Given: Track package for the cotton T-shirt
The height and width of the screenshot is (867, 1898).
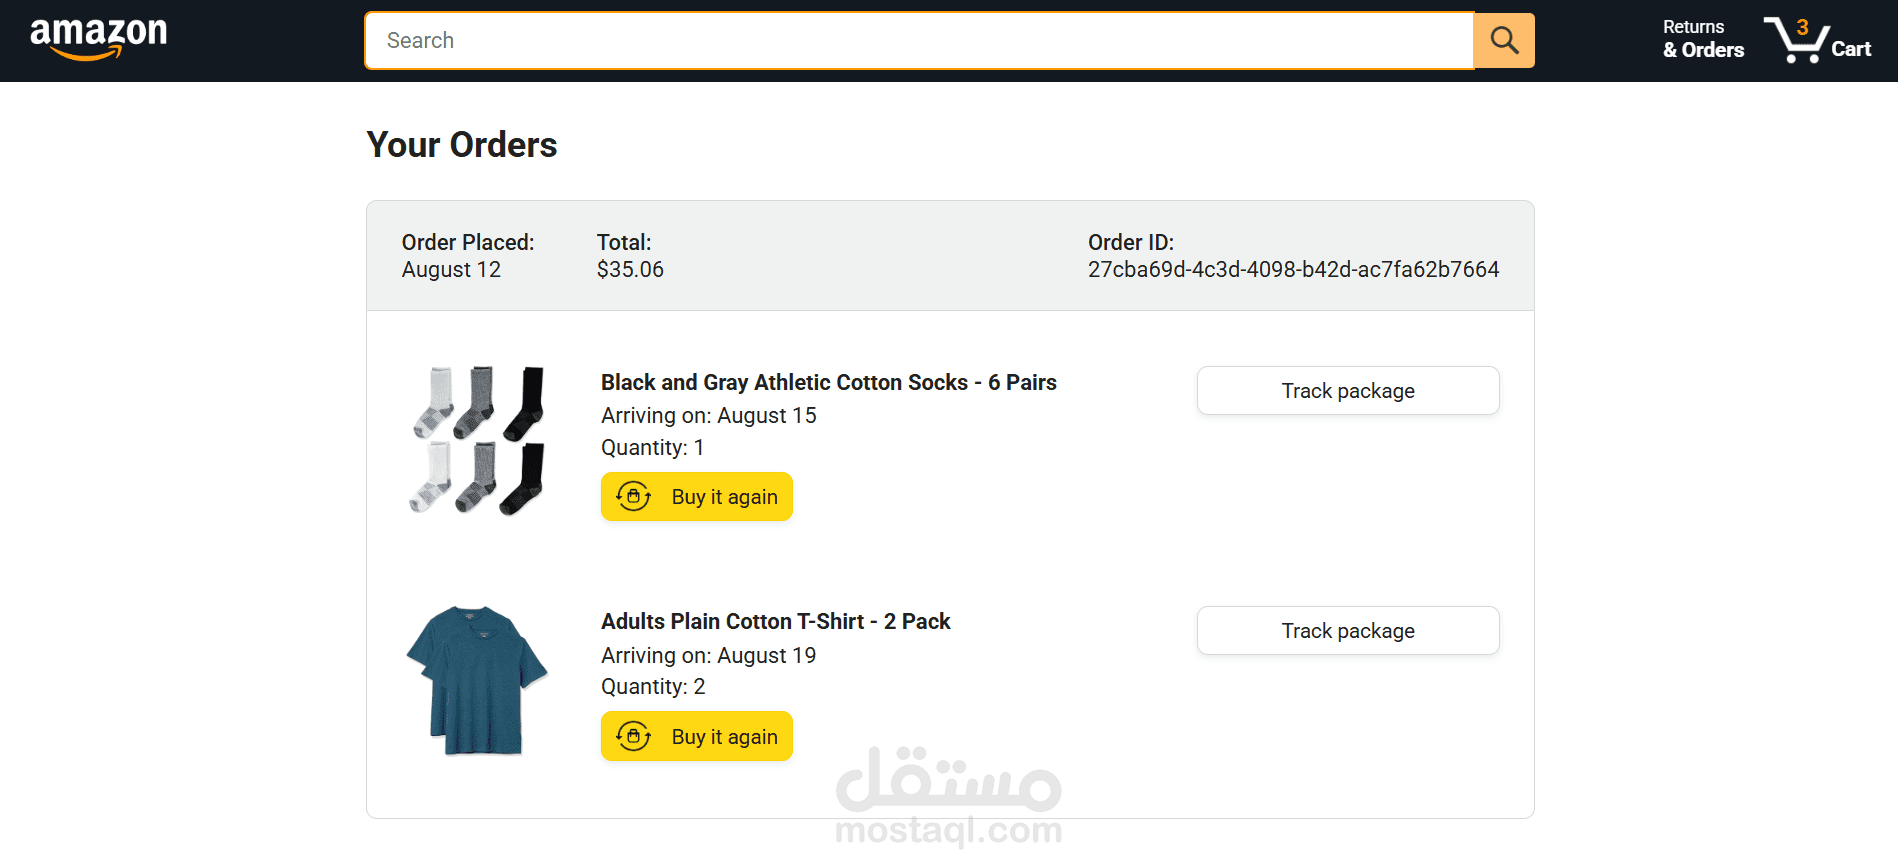Looking at the screenshot, I should pos(1347,631).
